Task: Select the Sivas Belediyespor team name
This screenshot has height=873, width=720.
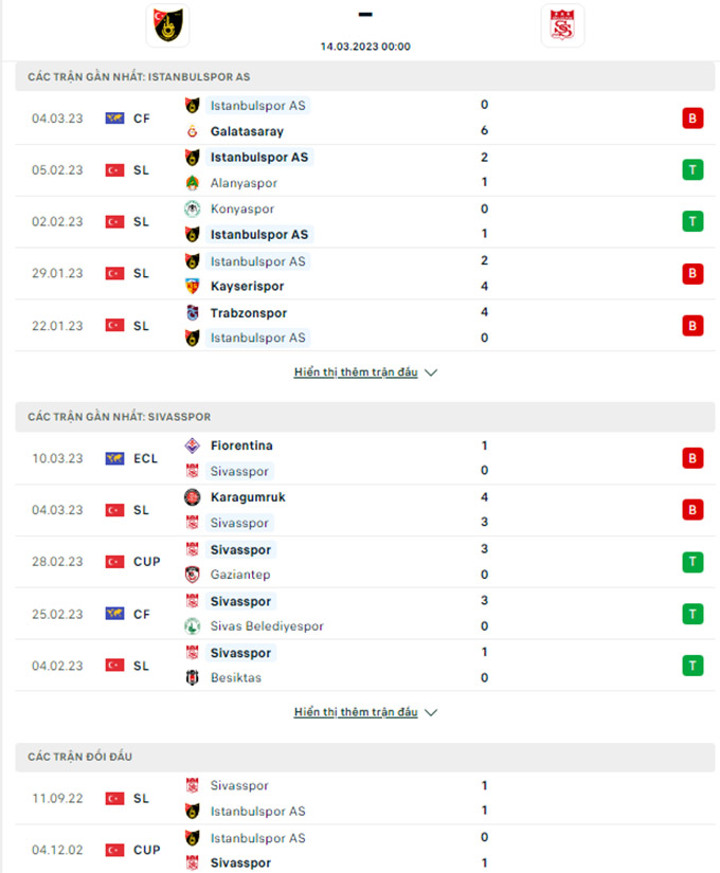Action: pyautogui.click(x=267, y=626)
